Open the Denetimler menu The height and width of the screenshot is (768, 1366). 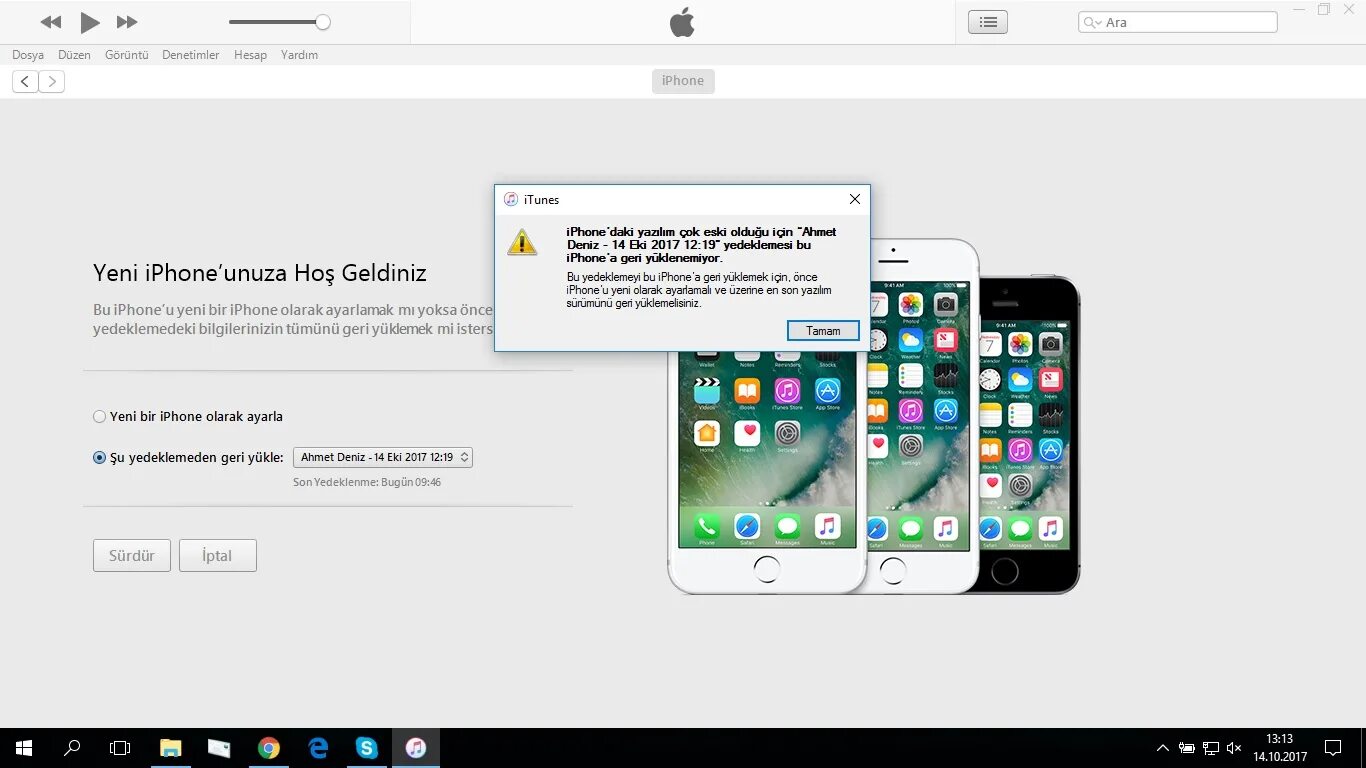point(191,55)
